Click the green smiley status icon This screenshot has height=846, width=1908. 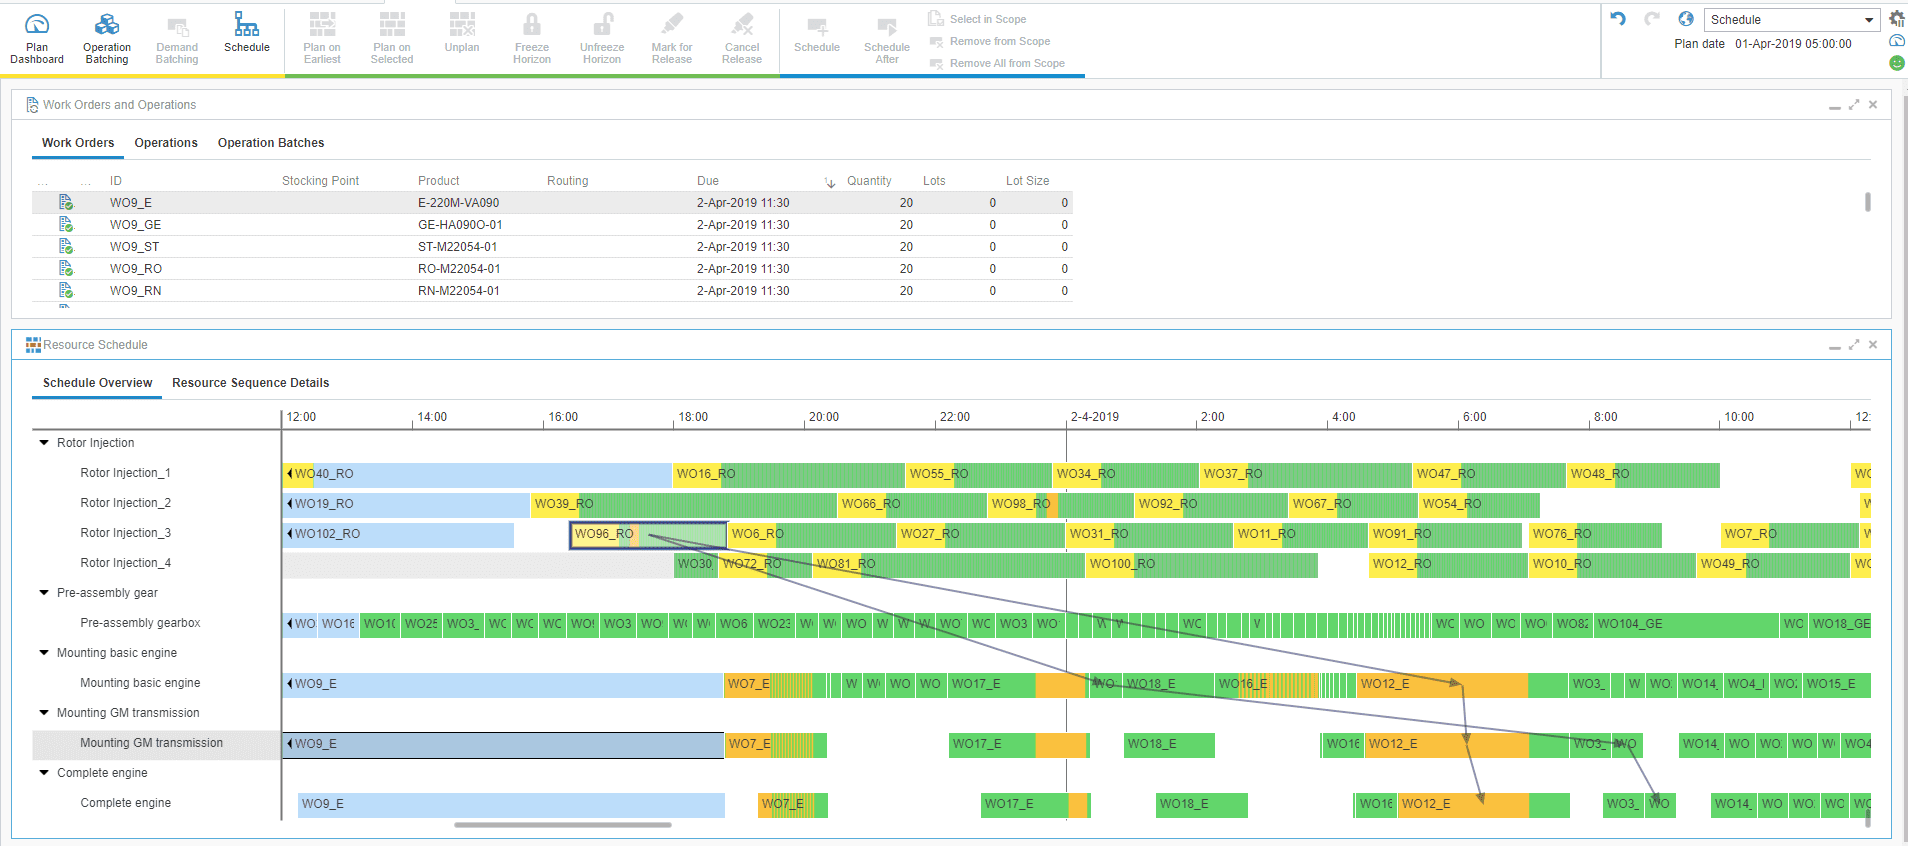pyautogui.click(x=1896, y=63)
